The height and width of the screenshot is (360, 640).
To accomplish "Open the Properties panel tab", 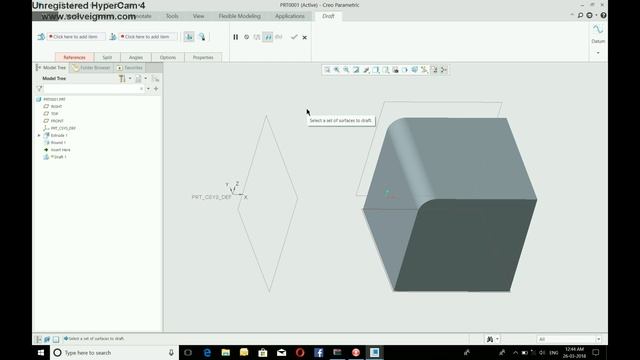I will (203, 58).
